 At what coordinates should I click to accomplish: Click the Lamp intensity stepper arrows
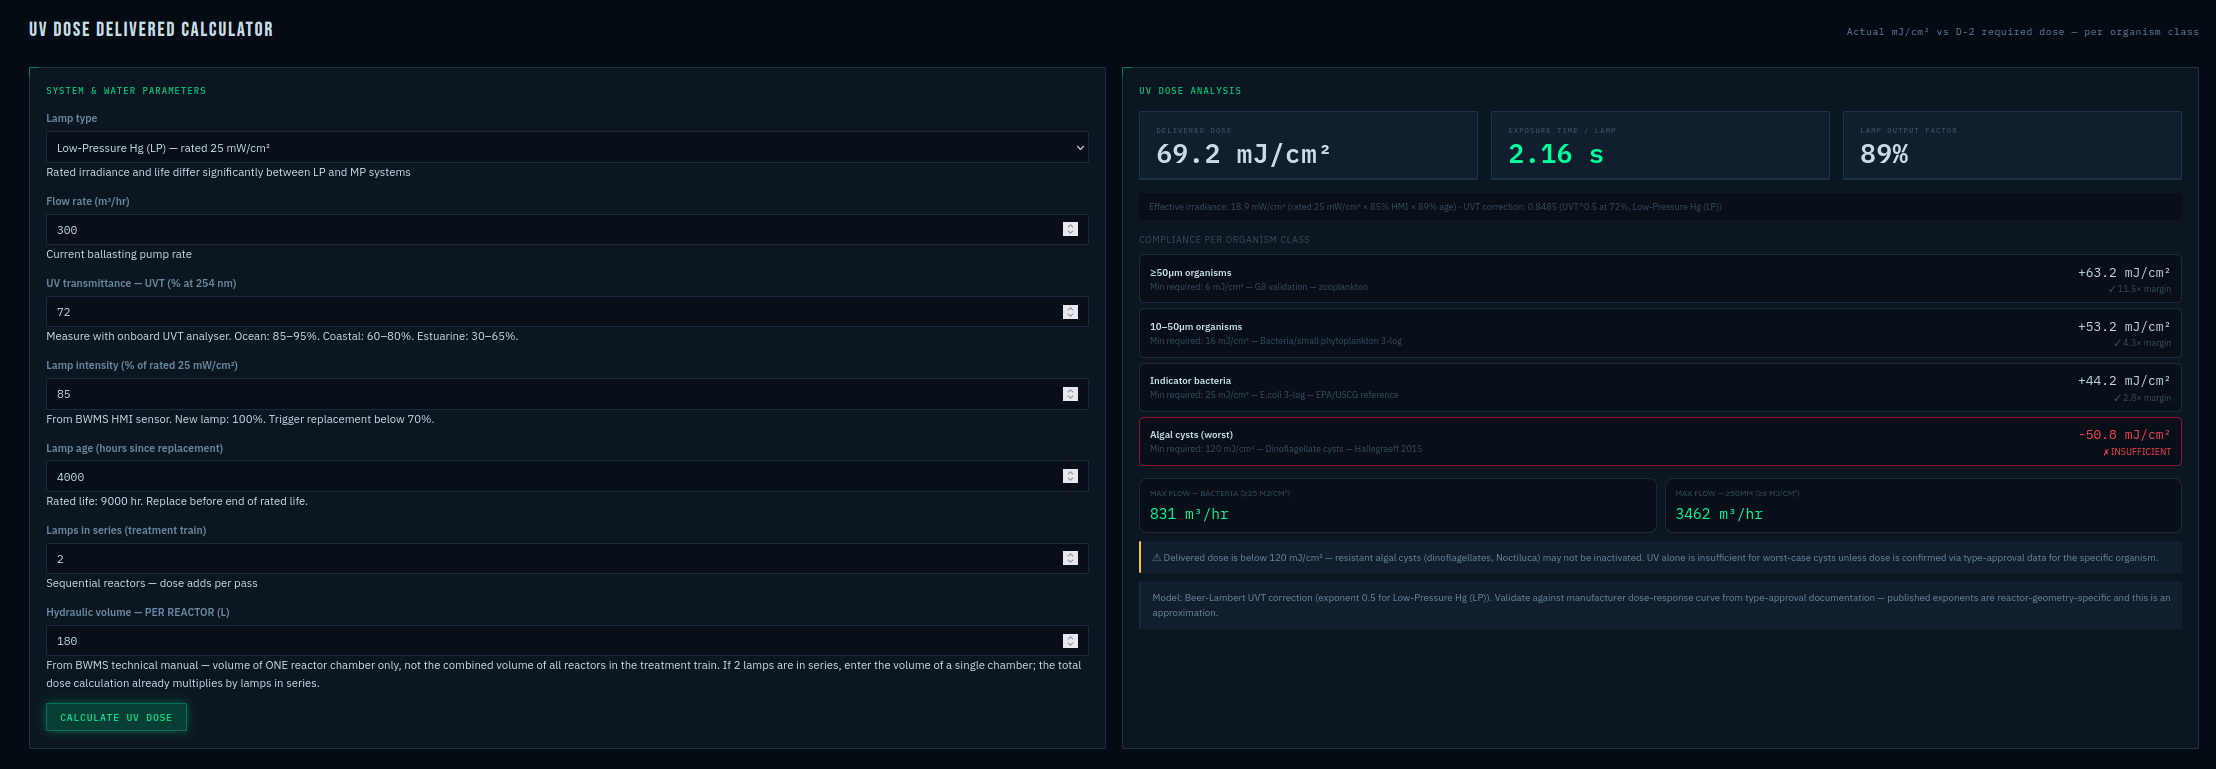click(x=1070, y=394)
